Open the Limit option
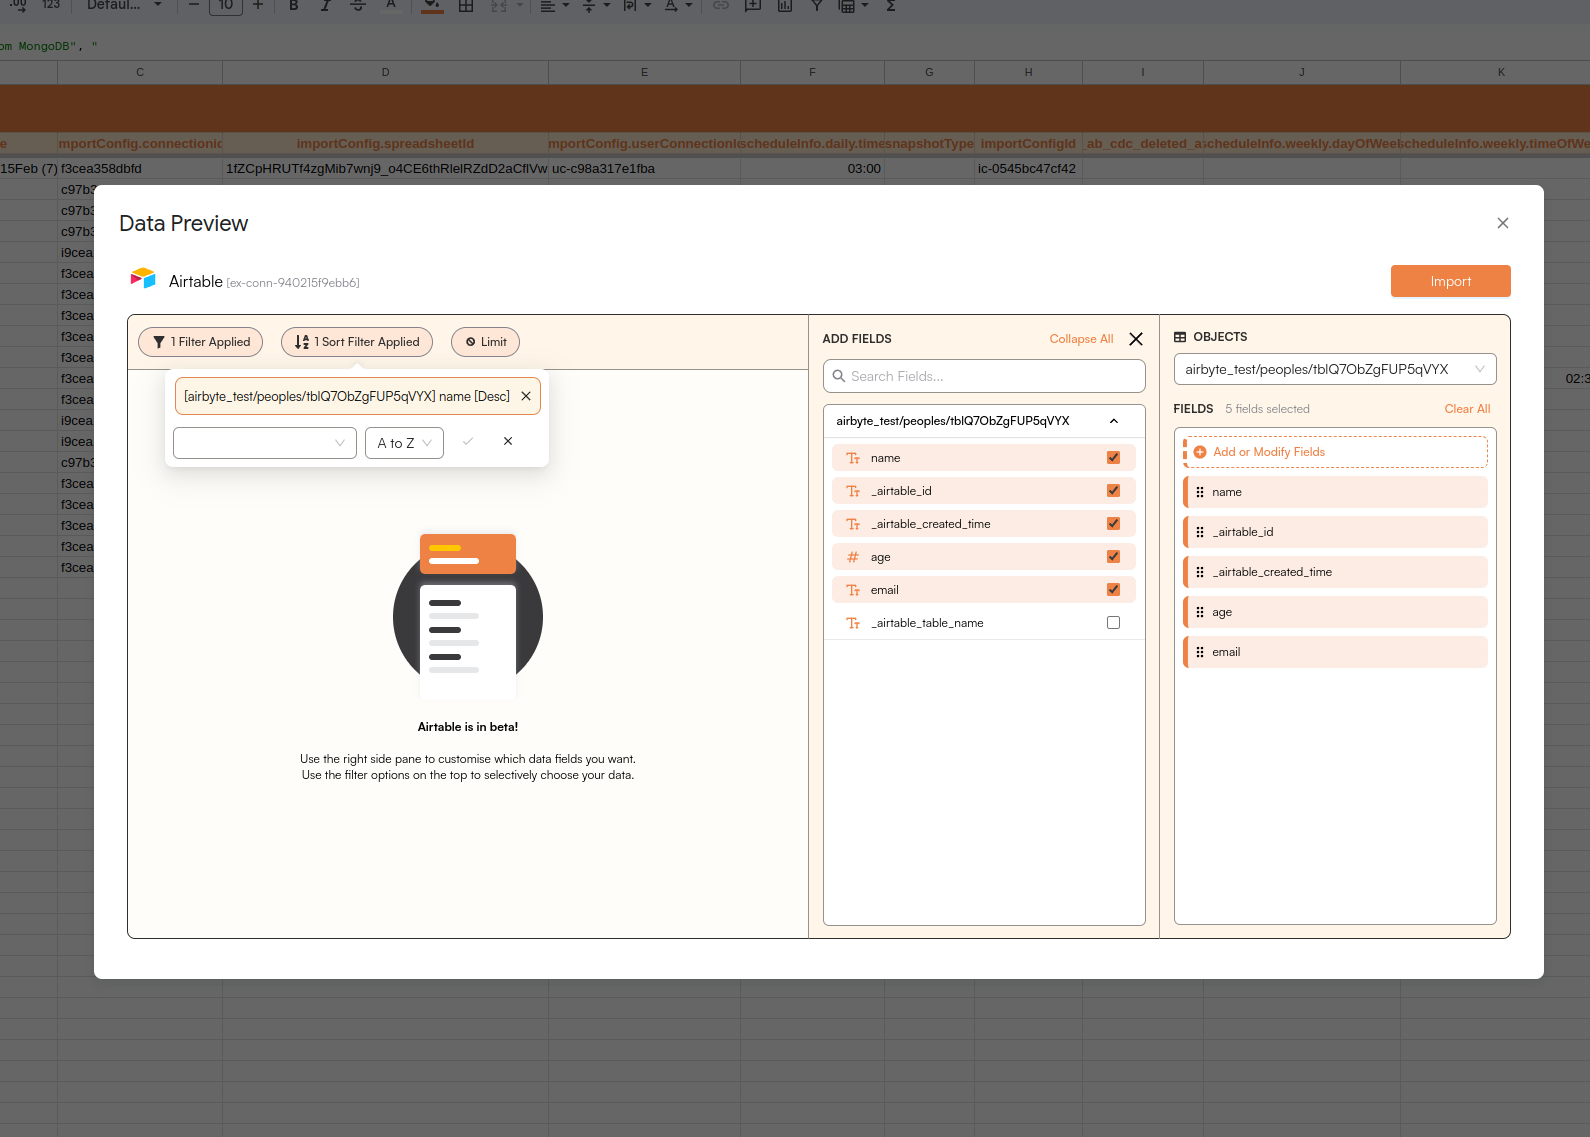 tap(485, 342)
